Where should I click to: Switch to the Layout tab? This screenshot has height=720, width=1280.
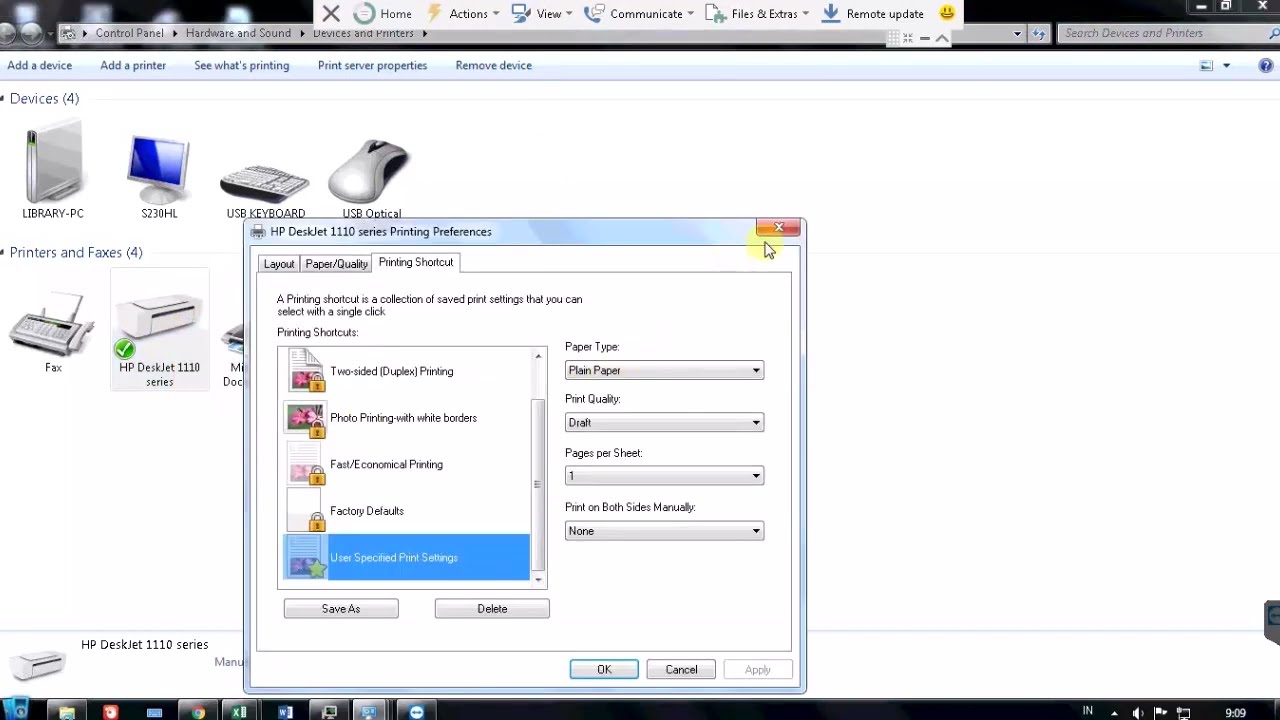click(279, 264)
